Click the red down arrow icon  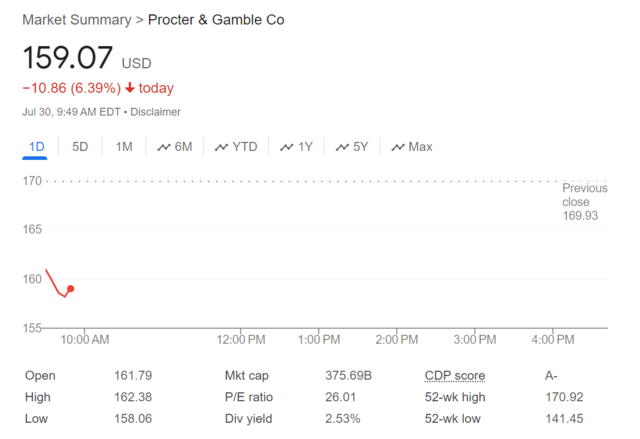tap(130, 88)
